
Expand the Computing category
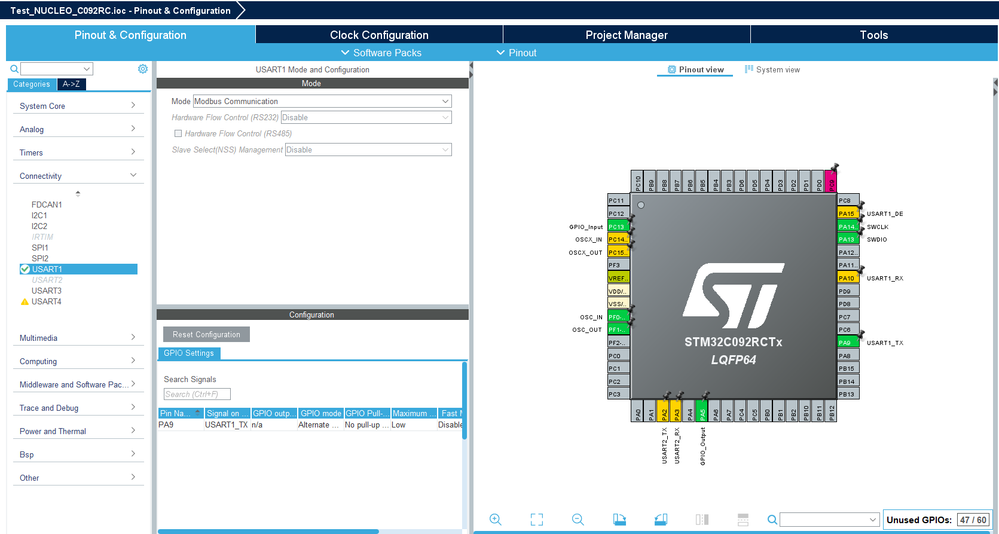coord(78,361)
